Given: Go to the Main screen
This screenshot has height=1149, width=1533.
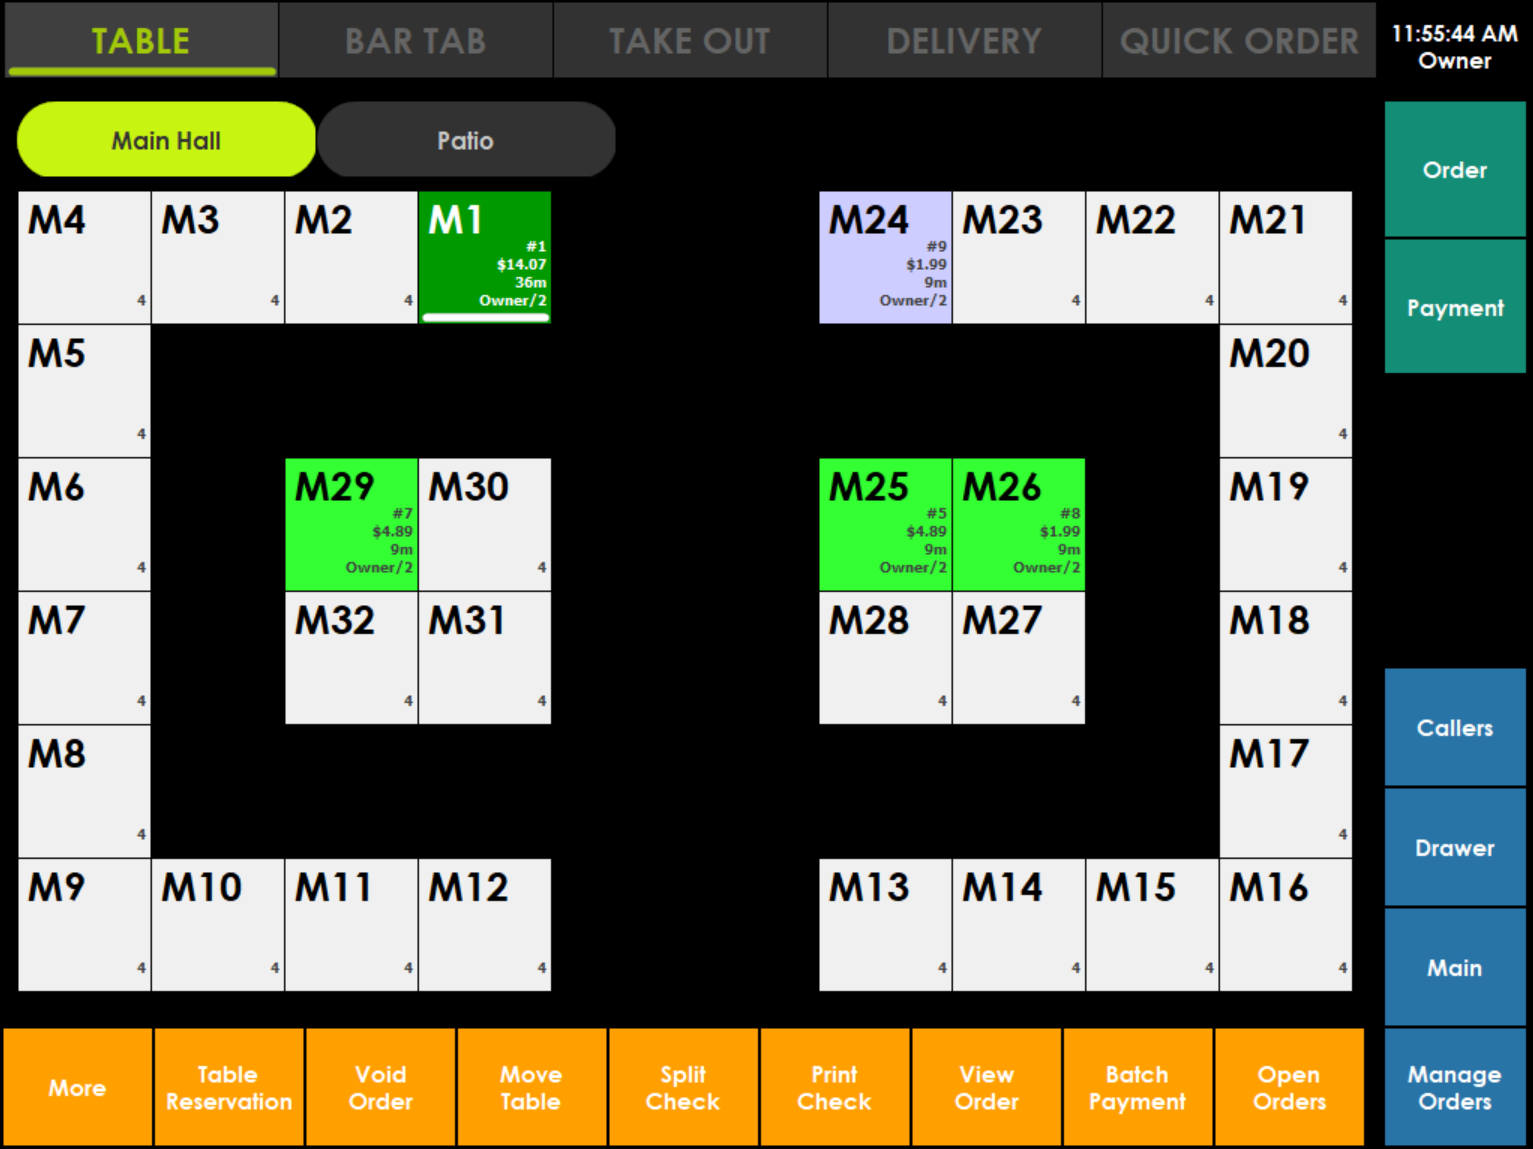Looking at the screenshot, I should 1455,967.
